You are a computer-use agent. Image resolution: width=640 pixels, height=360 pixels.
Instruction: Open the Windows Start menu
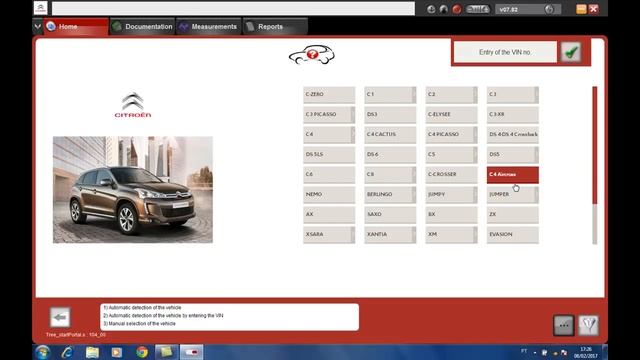point(42,352)
